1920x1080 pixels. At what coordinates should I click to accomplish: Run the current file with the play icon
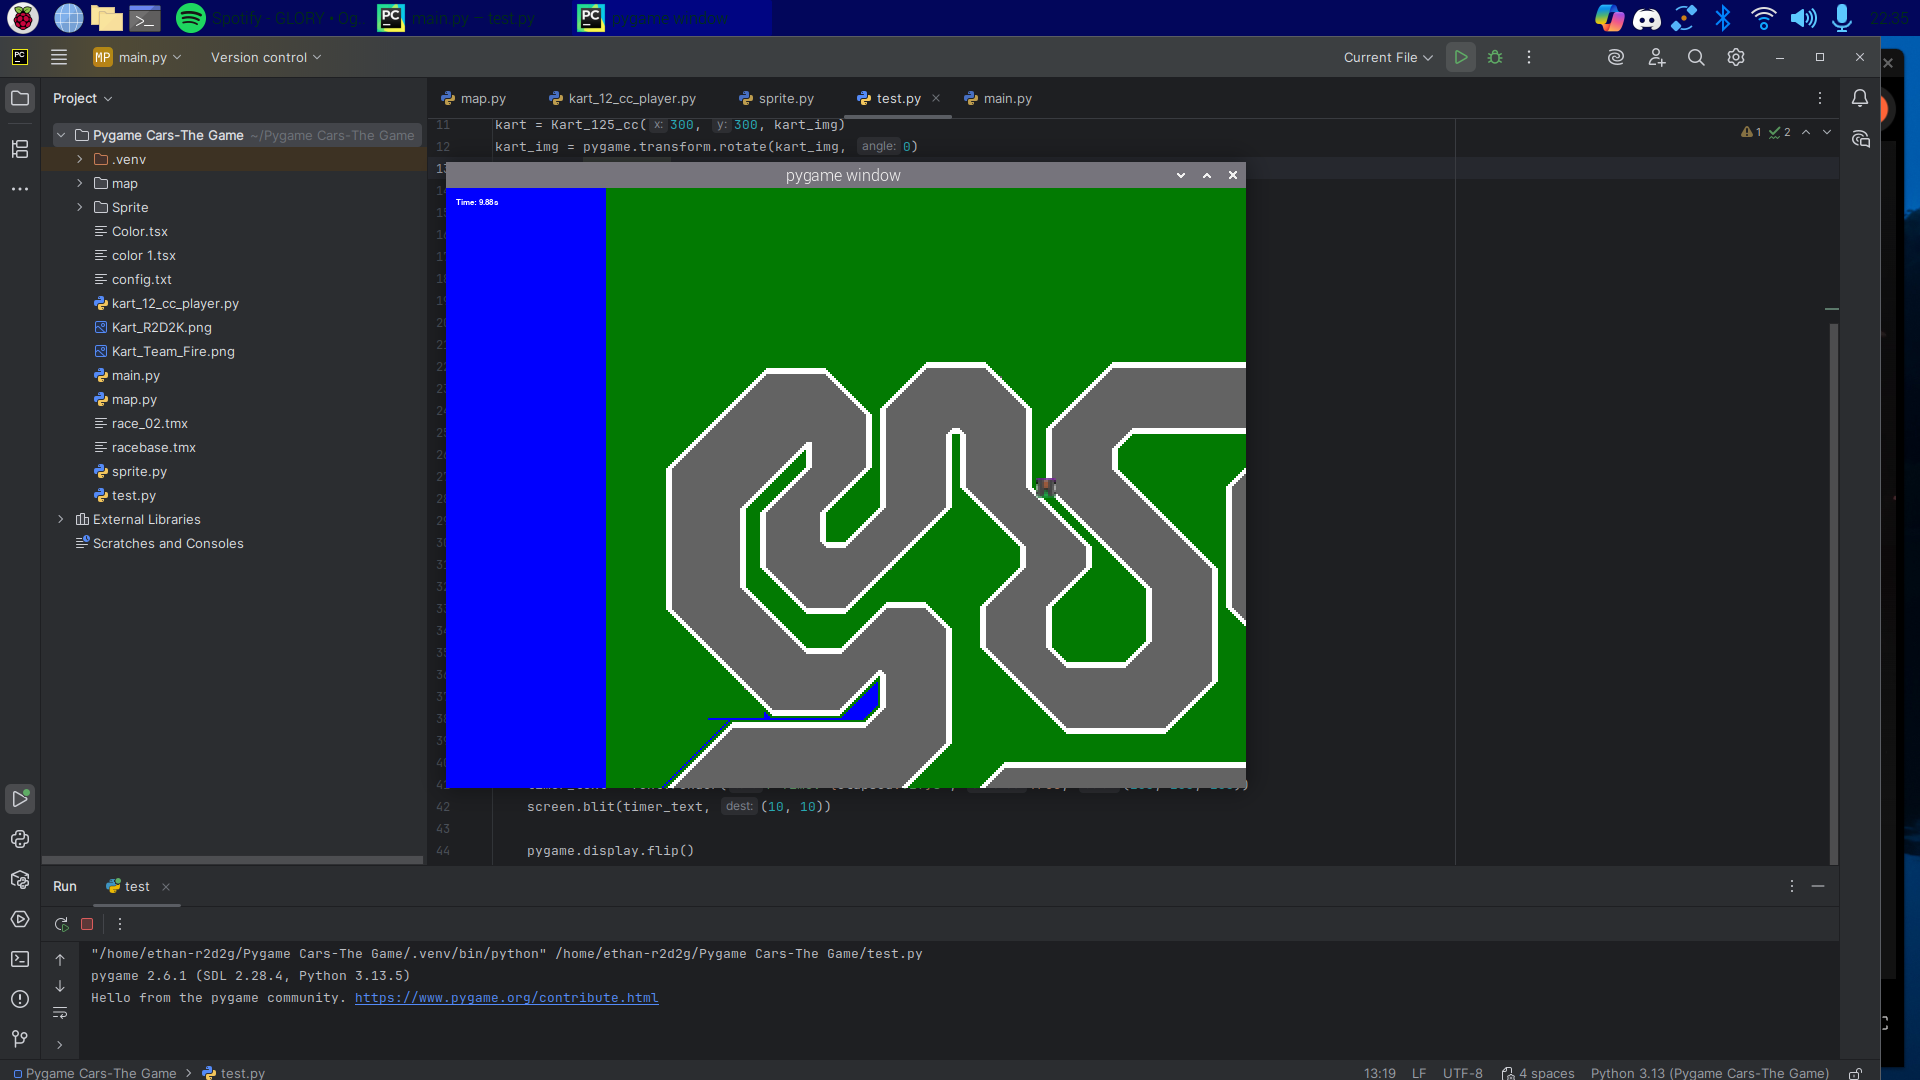point(1461,57)
